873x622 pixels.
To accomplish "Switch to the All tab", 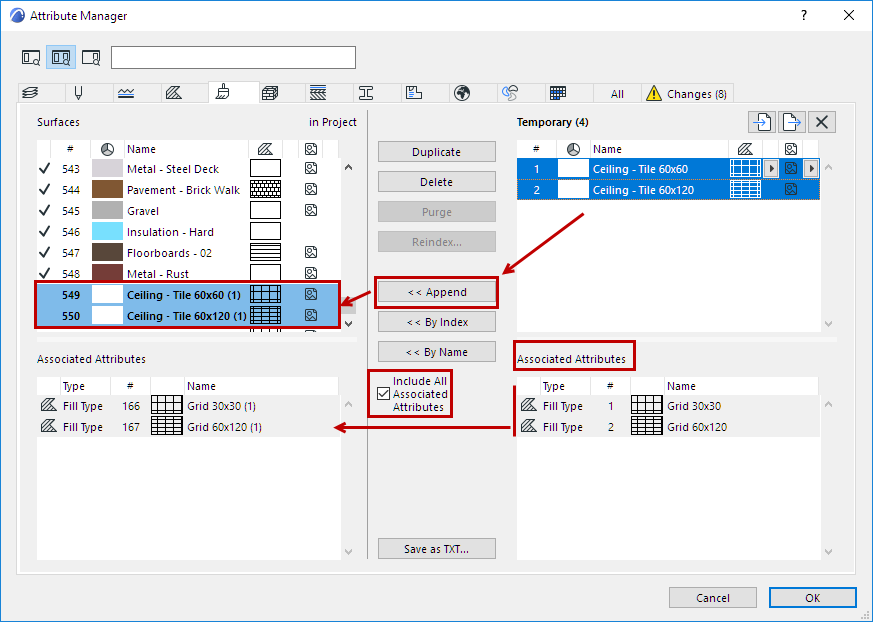I will point(617,92).
